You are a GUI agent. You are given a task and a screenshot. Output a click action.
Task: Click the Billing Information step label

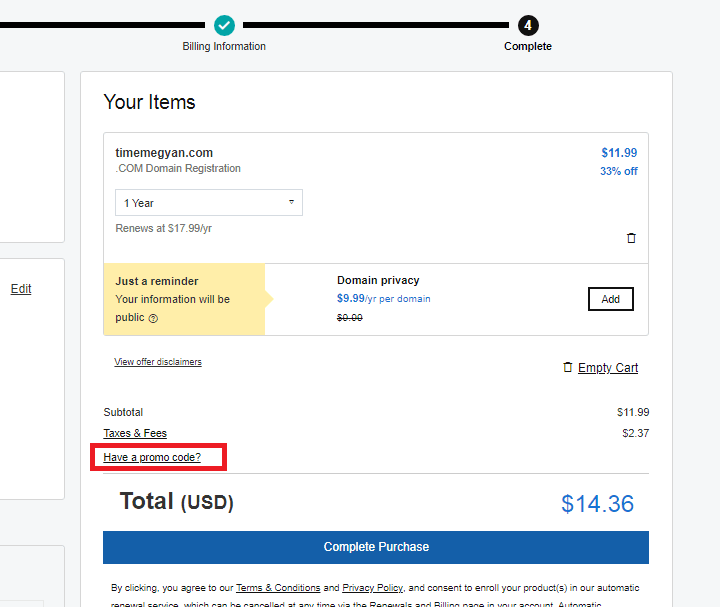pos(224,46)
